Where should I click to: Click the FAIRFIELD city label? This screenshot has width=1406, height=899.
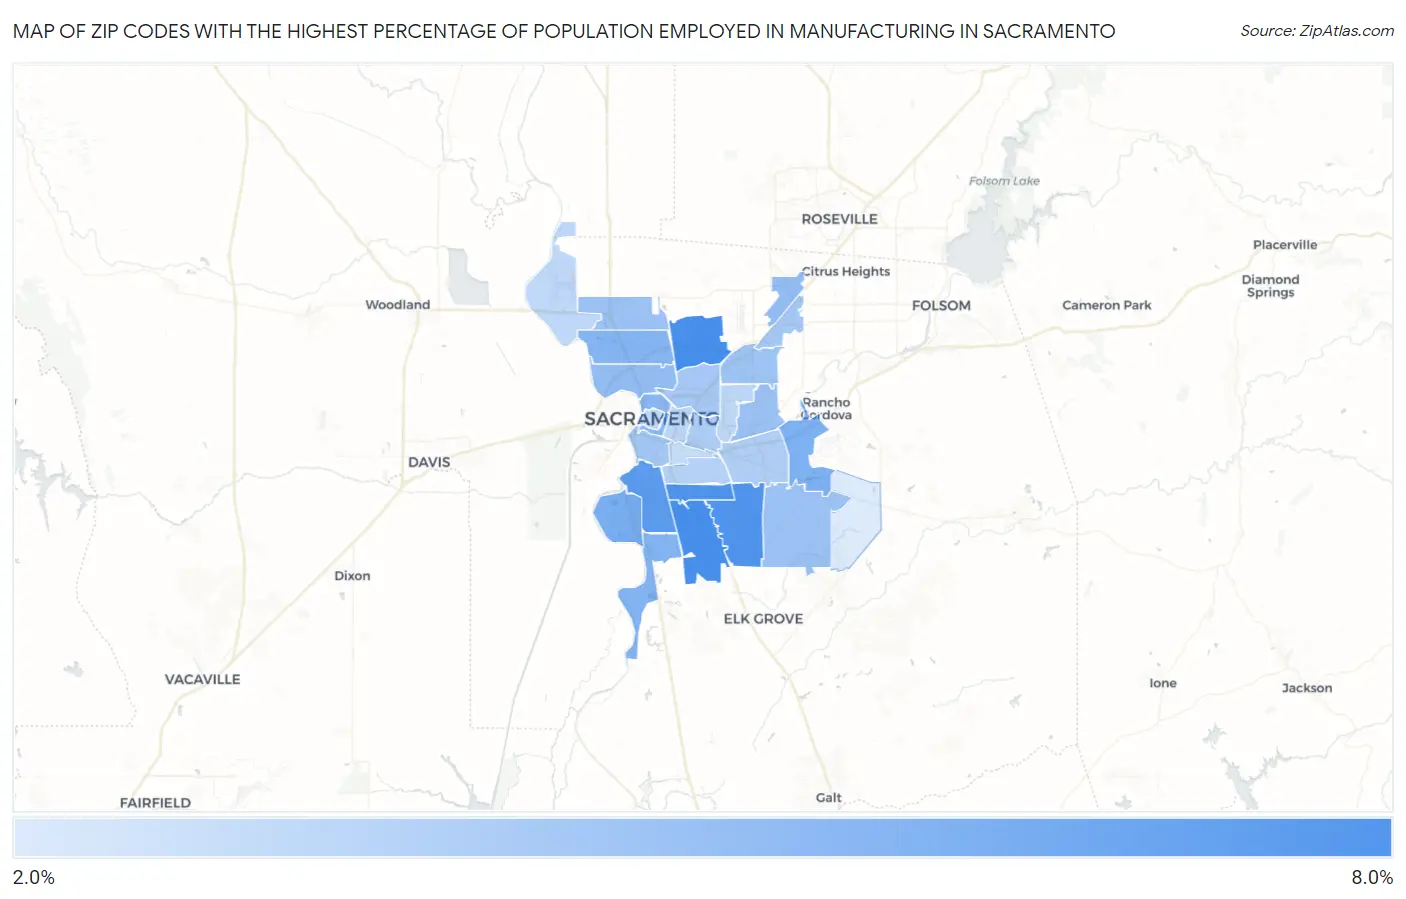point(155,803)
